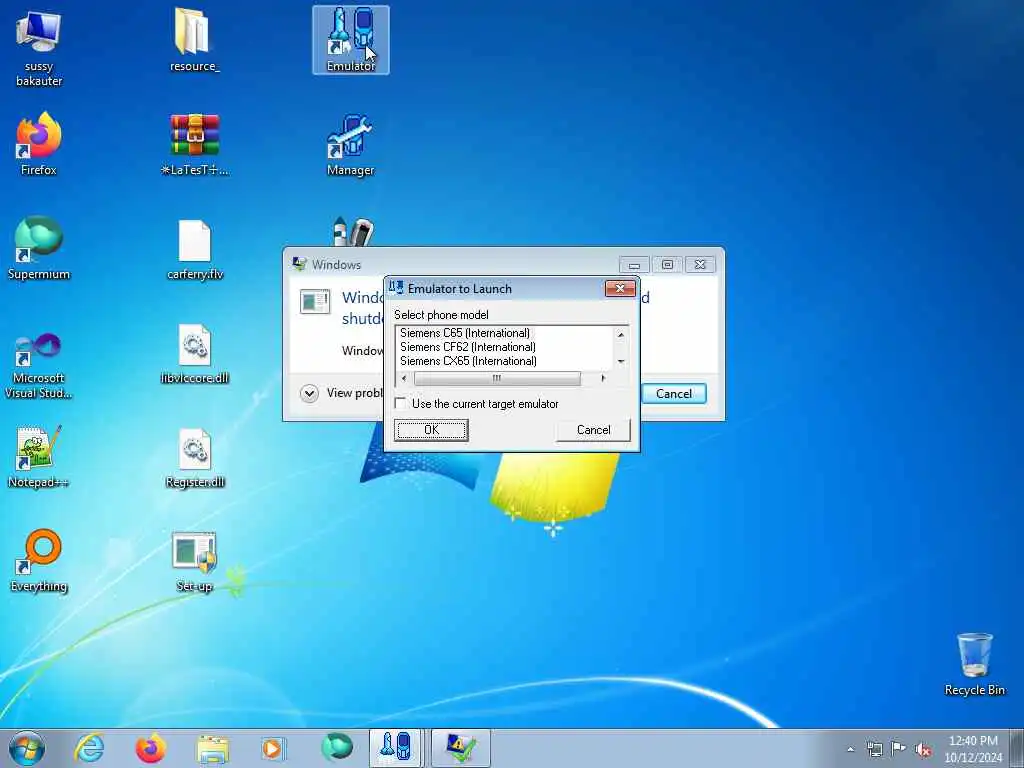The height and width of the screenshot is (768, 1024).
Task: Select the libvlccore.dll file icon
Action: (x=194, y=353)
